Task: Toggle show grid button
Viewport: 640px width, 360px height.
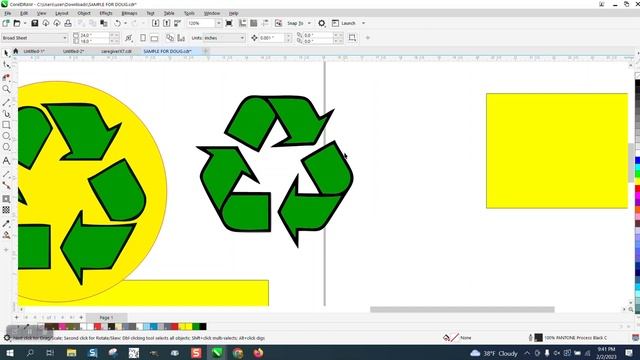Action: (x=253, y=23)
